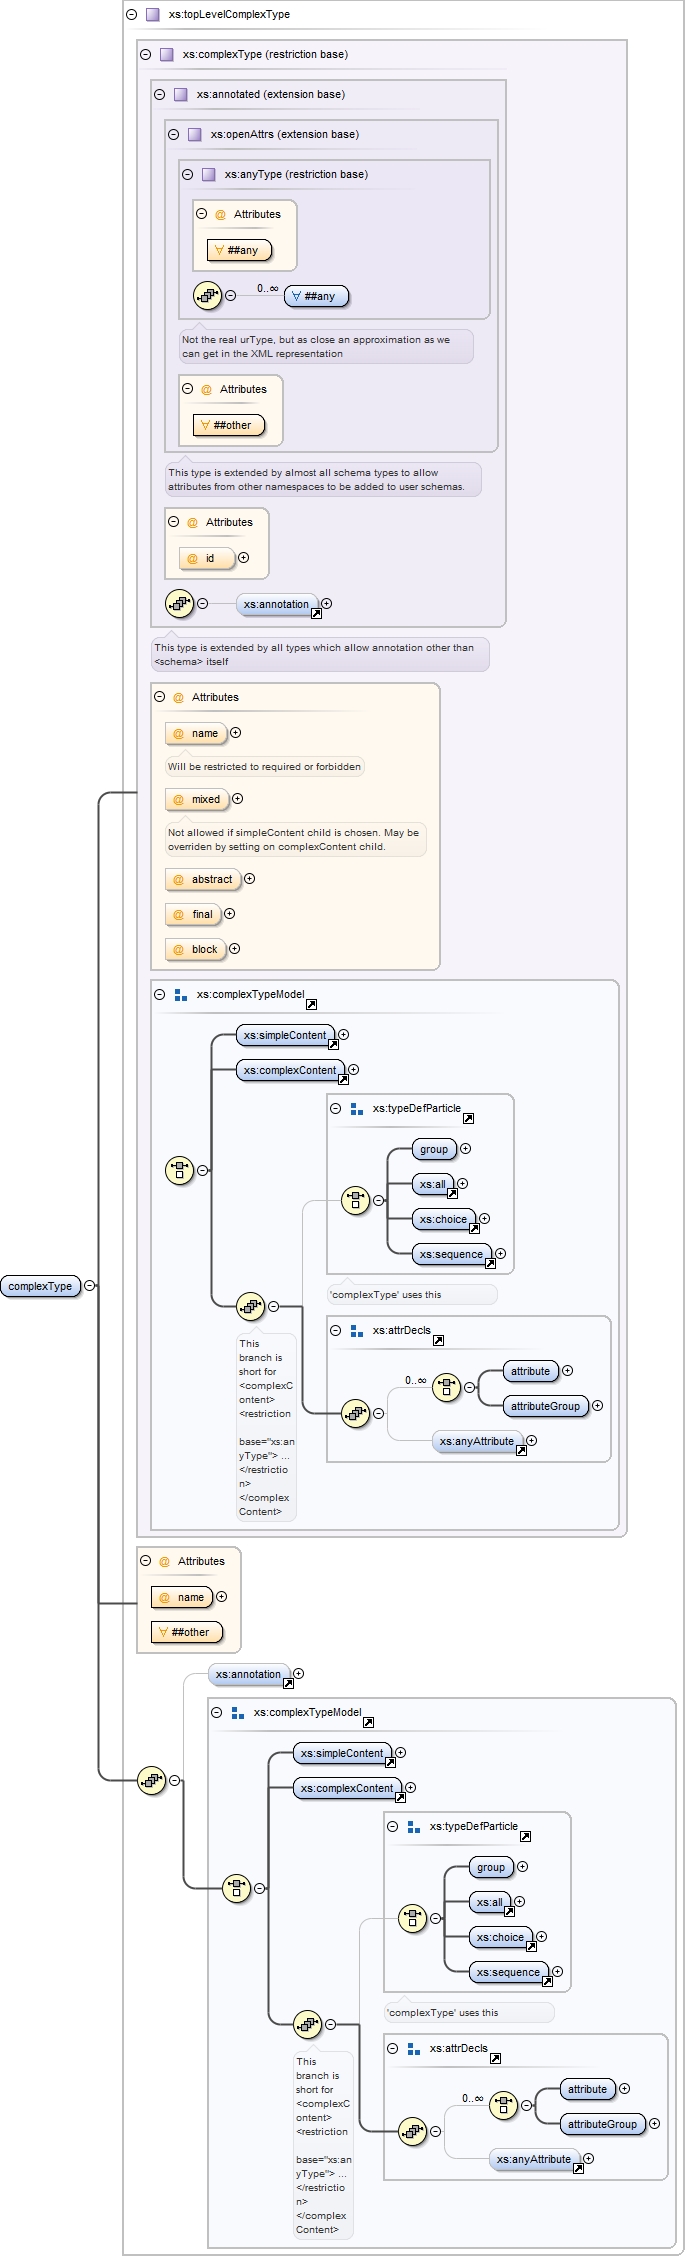
Task: Collapse the Attributes box containing the id attribute
Action: tap(174, 522)
